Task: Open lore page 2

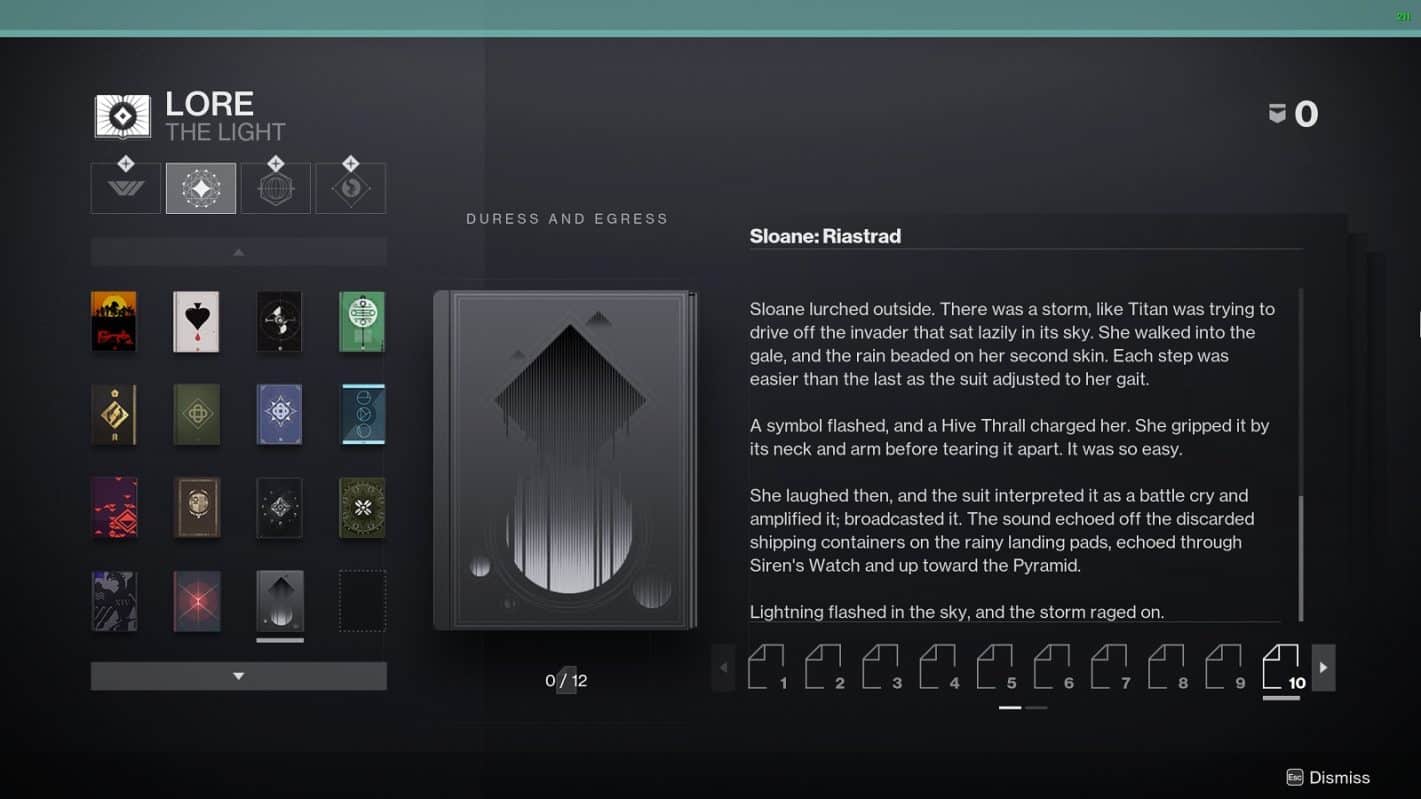Action: coord(824,668)
